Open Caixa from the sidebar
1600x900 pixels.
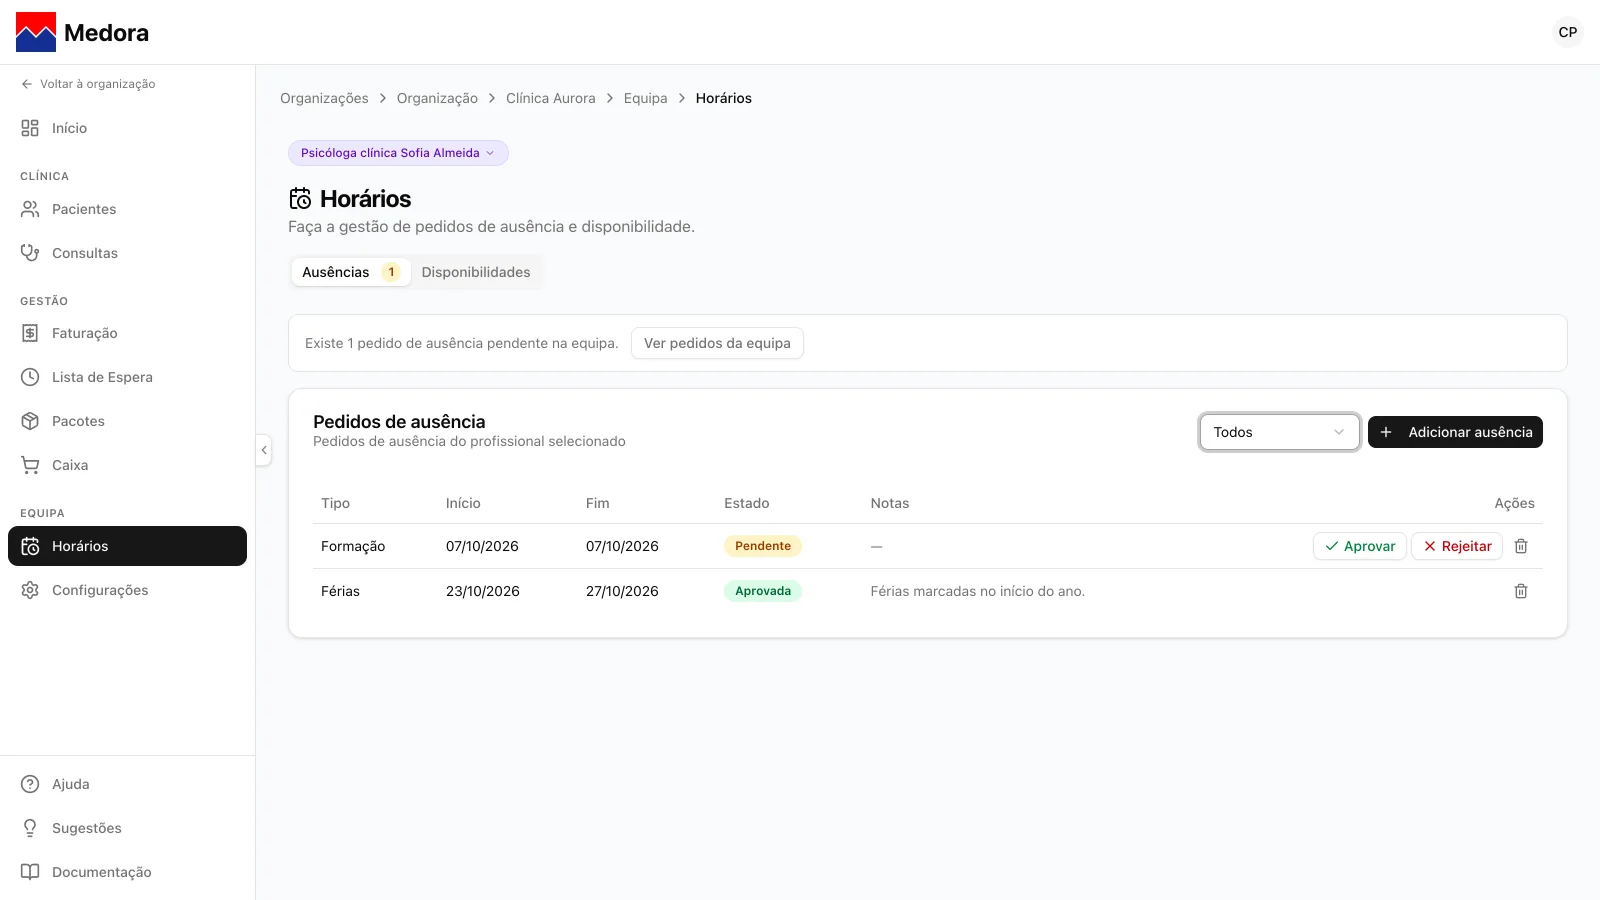(x=127, y=465)
